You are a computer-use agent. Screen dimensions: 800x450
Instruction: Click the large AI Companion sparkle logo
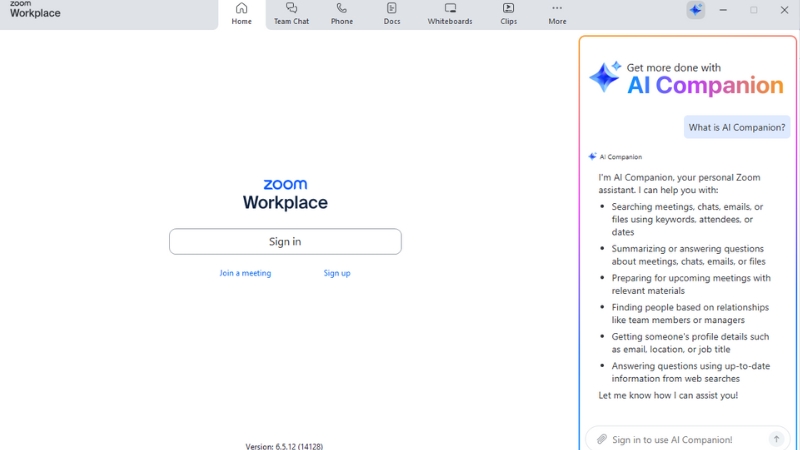(605, 77)
